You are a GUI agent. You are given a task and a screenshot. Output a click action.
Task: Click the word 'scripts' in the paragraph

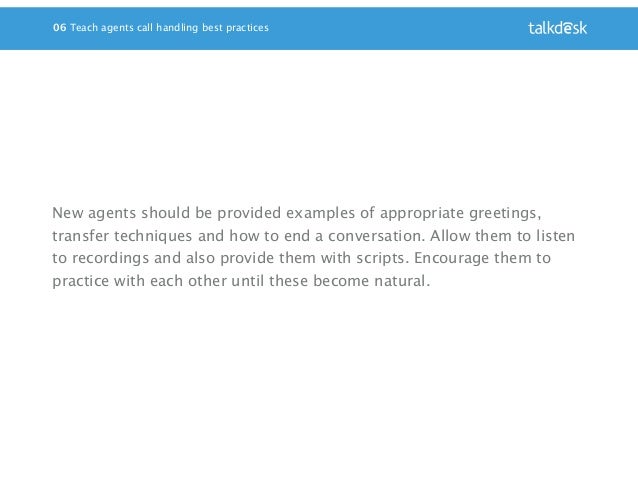click(382, 258)
